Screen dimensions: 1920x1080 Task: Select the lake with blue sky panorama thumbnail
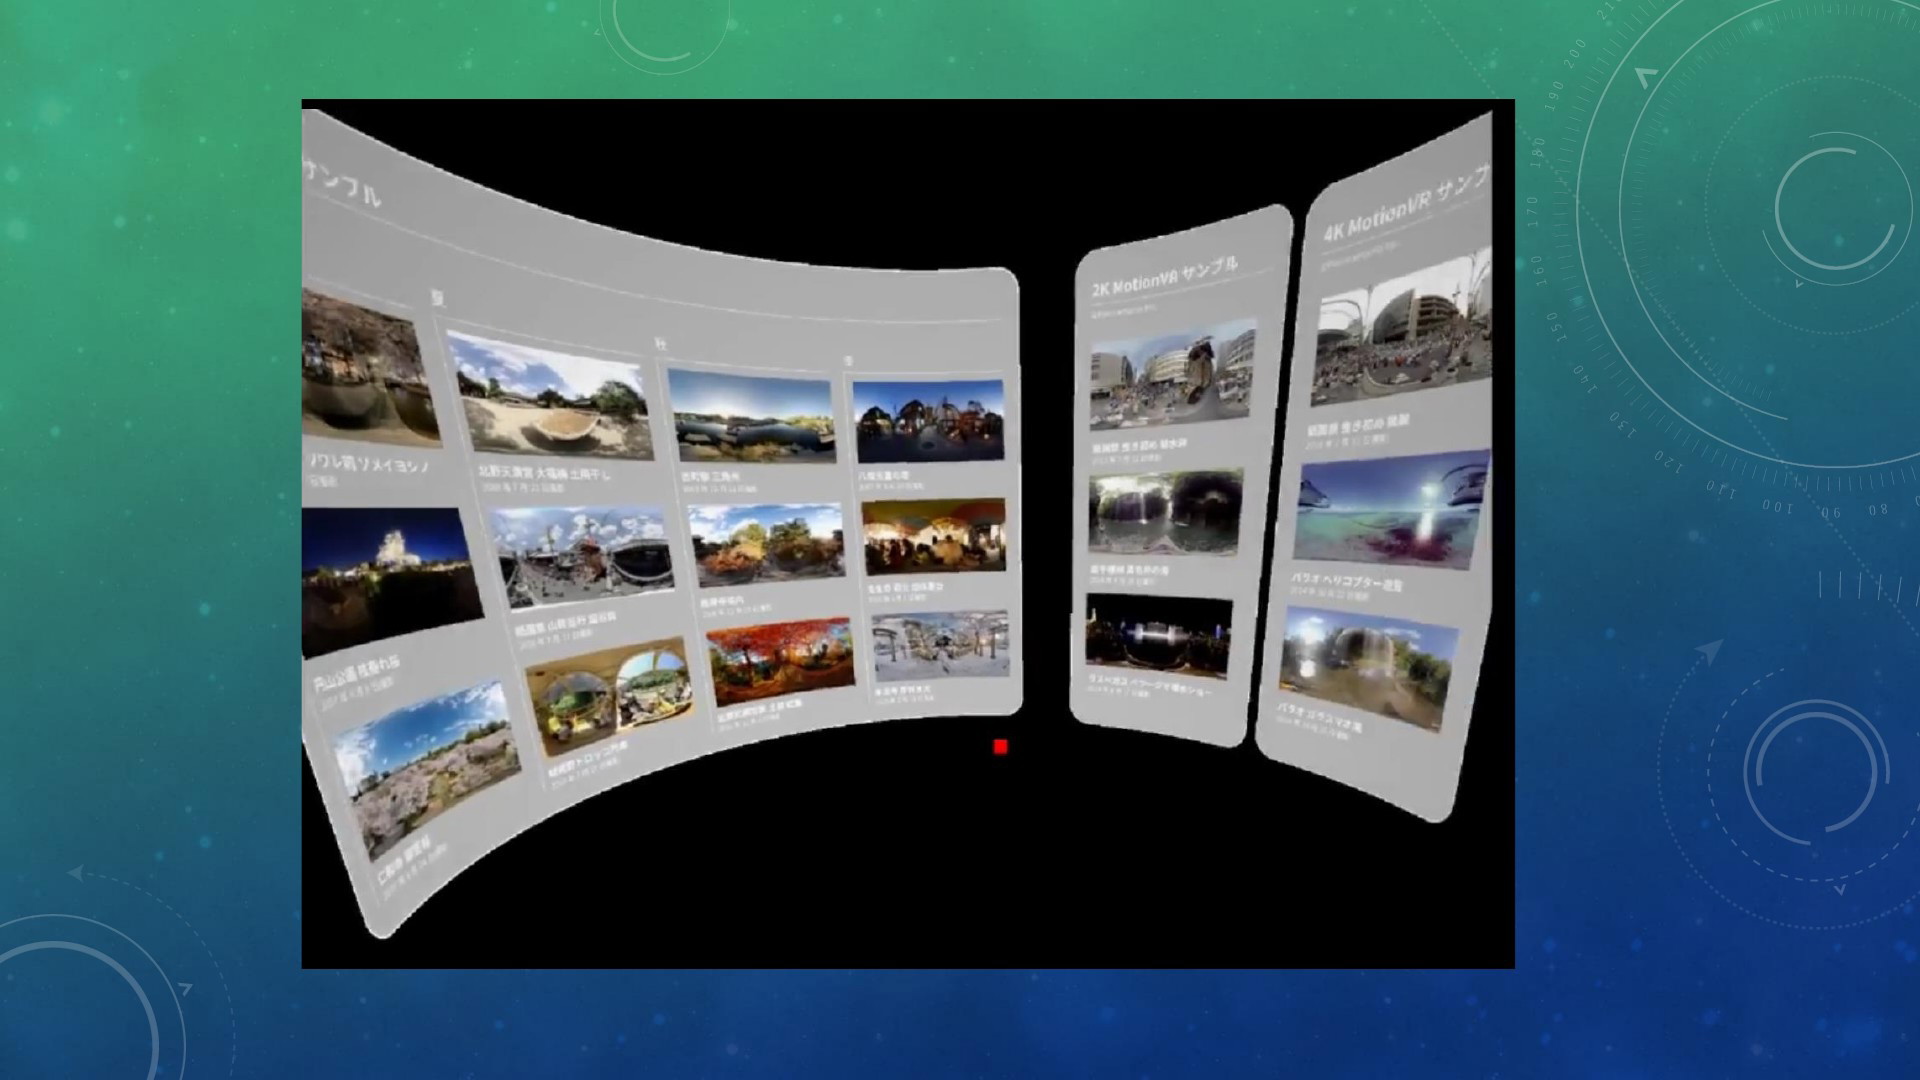click(751, 416)
